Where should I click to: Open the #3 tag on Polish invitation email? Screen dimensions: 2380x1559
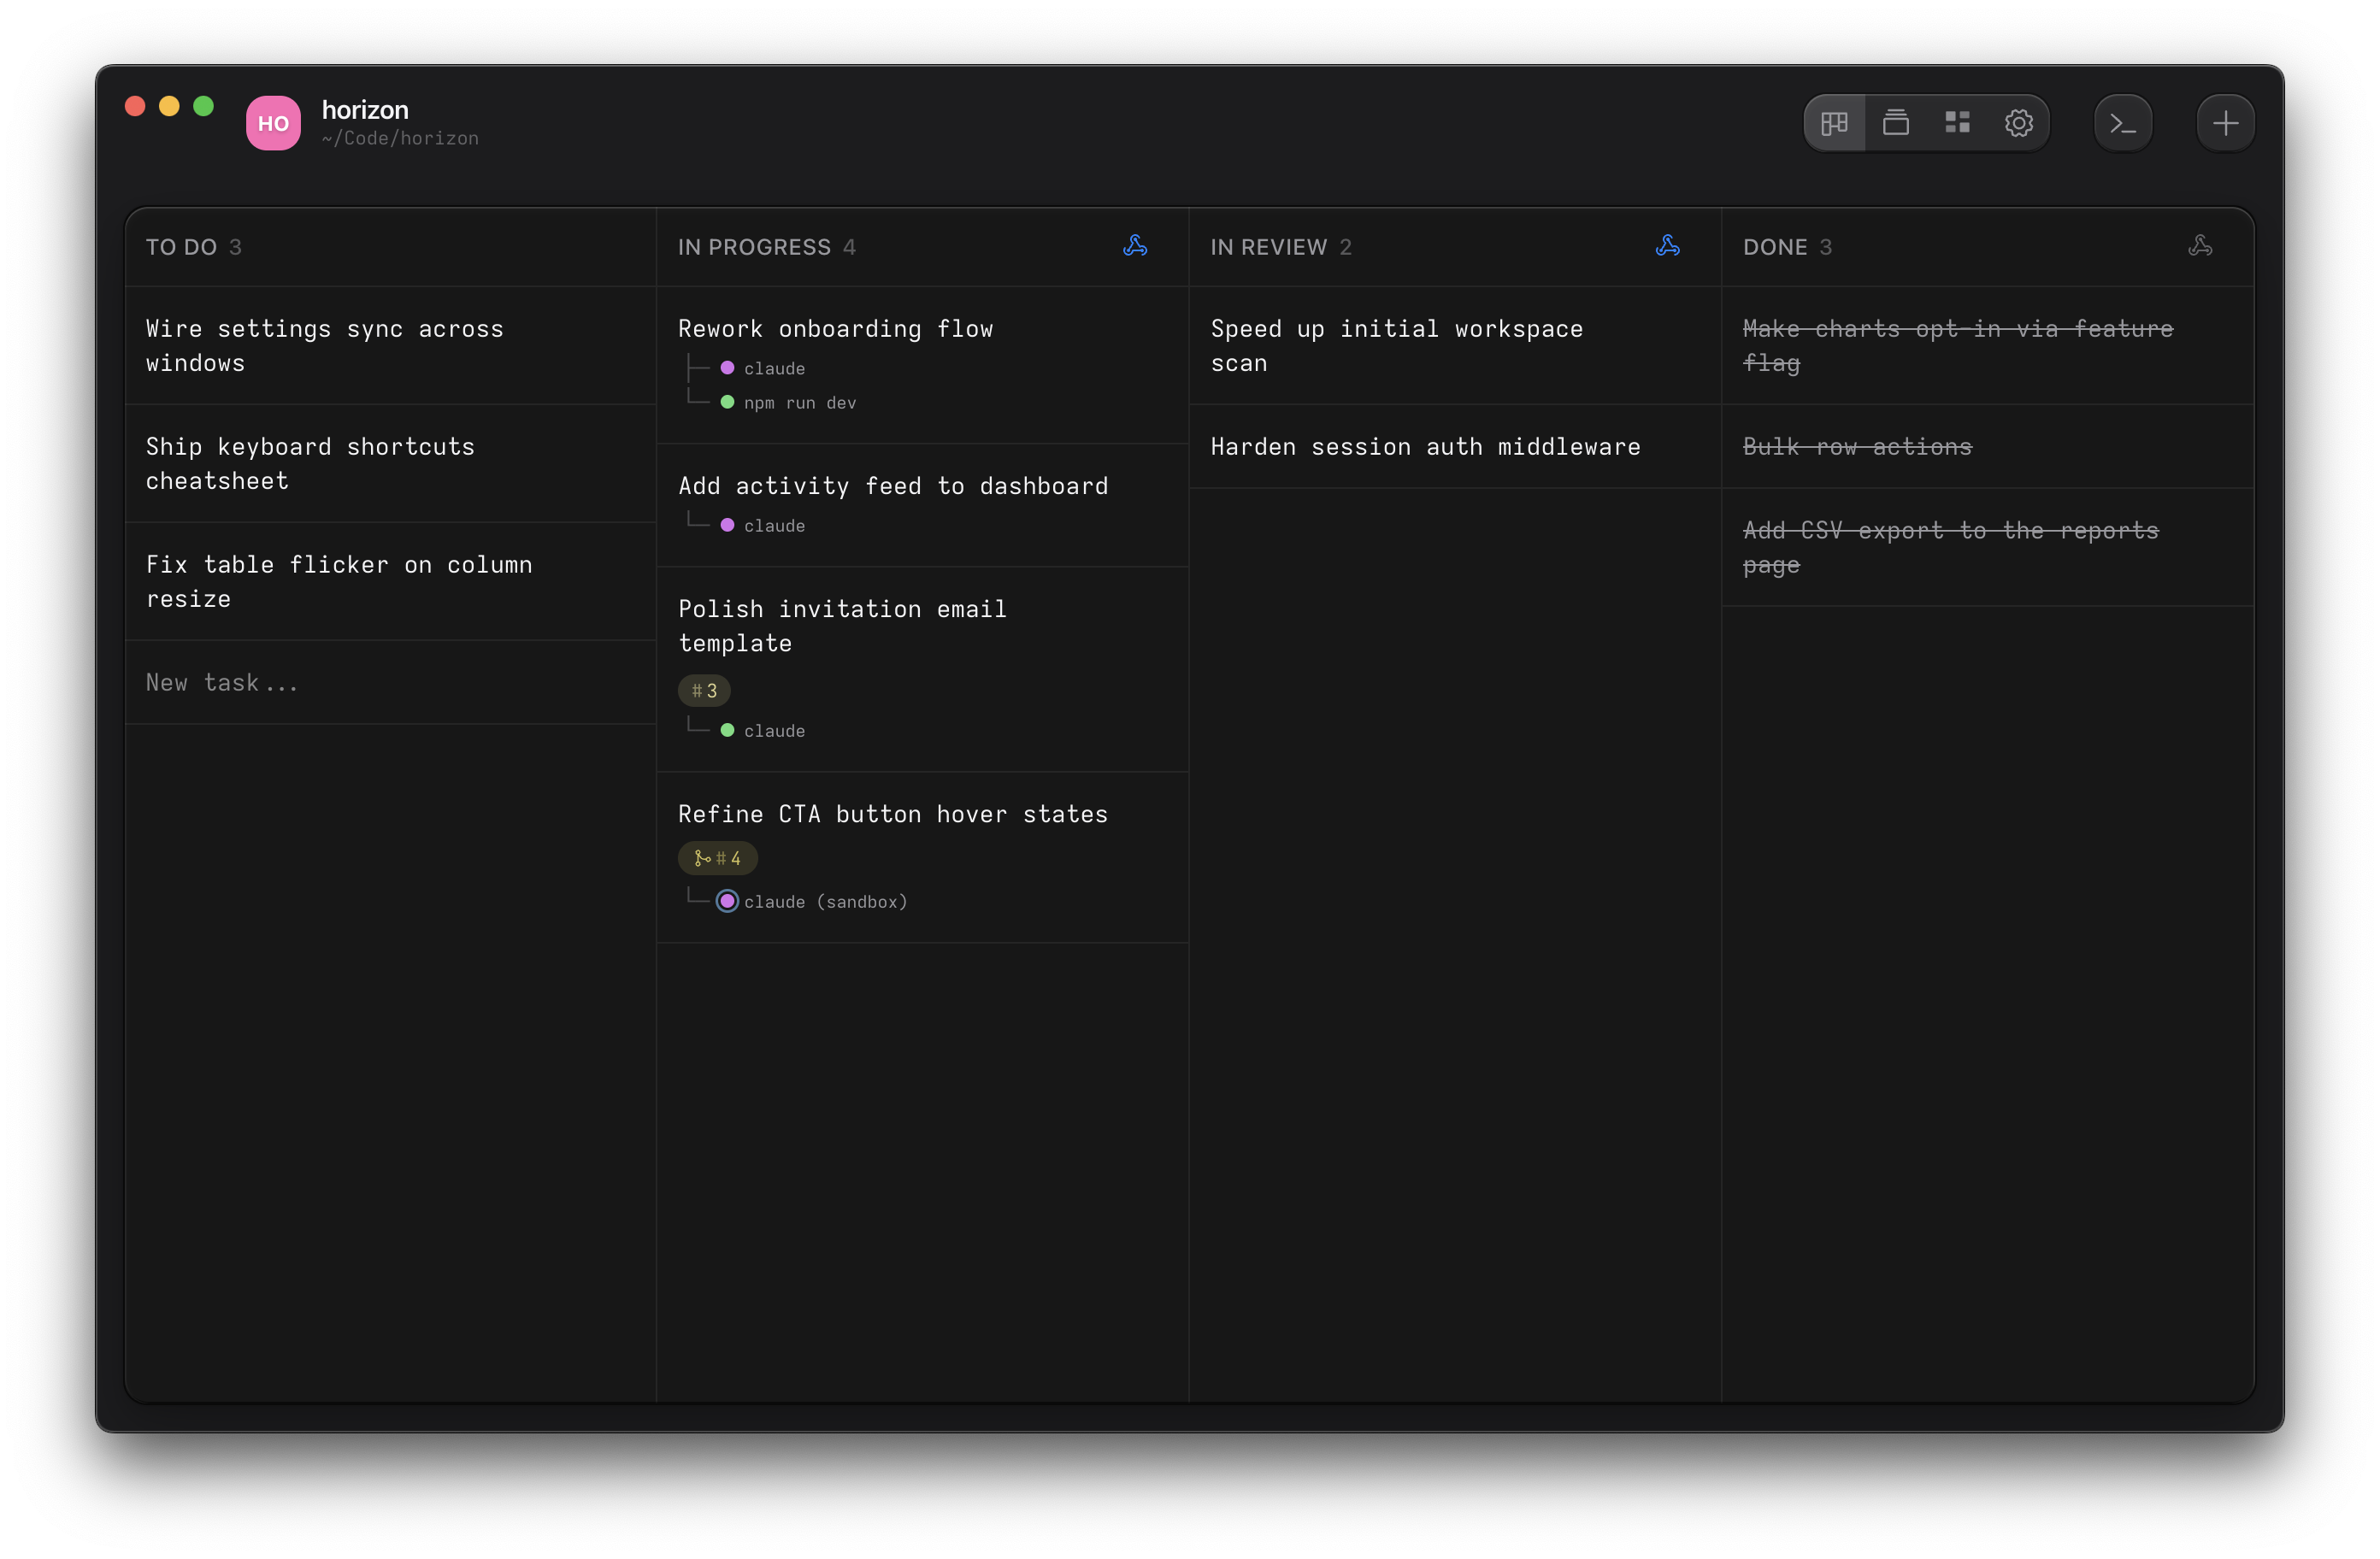[x=704, y=690]
